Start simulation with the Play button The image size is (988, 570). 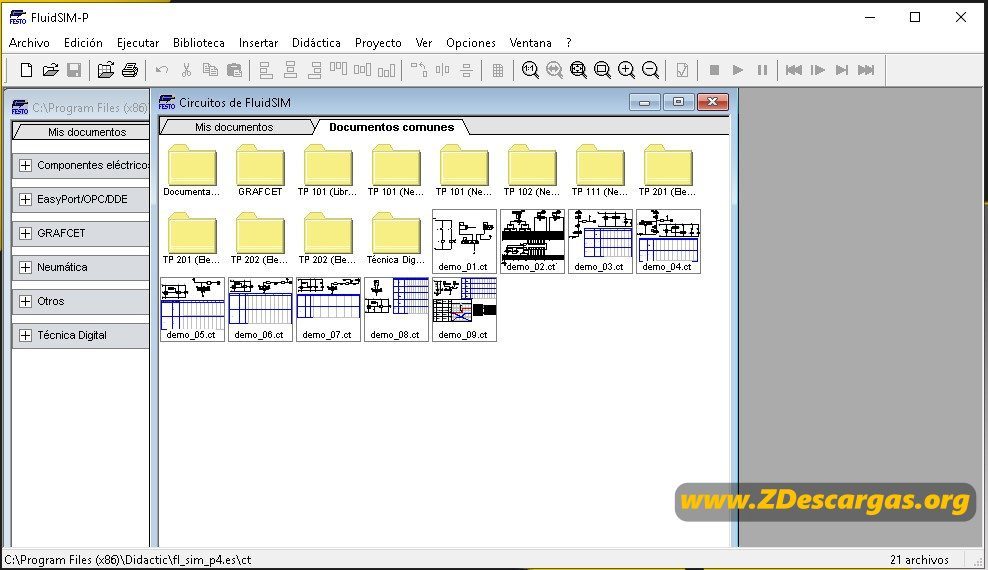pos(738,70)
